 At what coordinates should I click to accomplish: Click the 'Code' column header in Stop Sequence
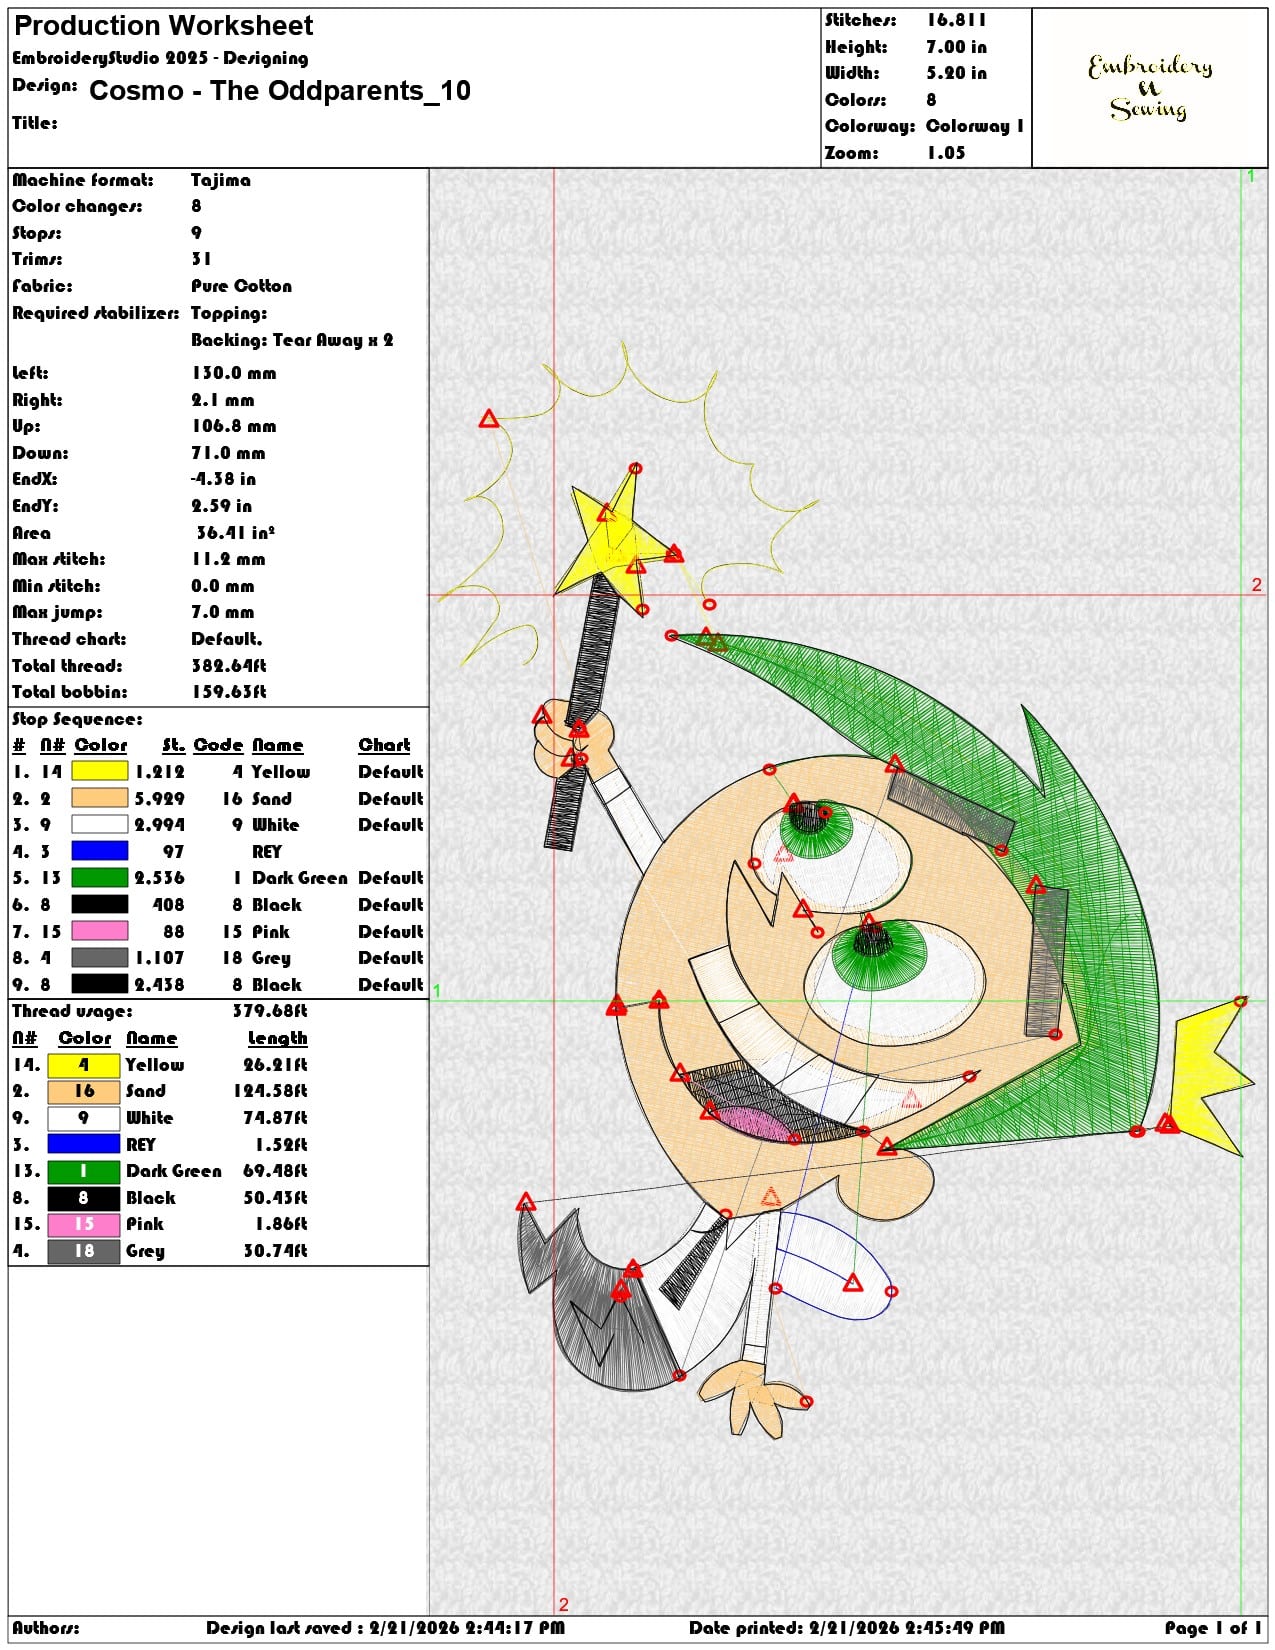click(x=218, y=745)
